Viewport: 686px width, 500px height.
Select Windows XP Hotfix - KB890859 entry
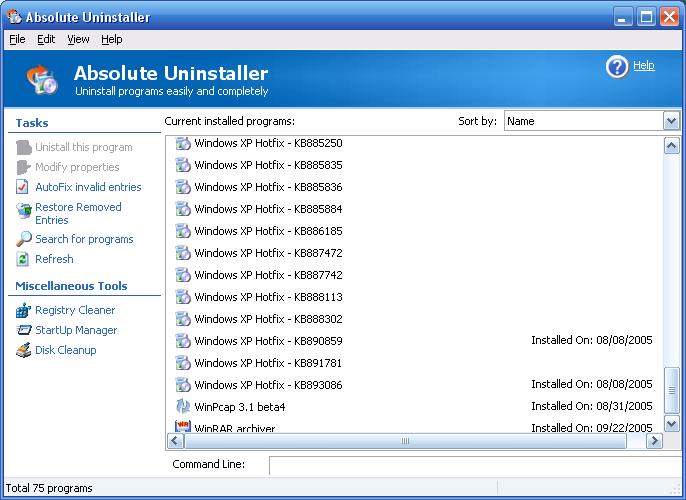(x=415, y=341)
